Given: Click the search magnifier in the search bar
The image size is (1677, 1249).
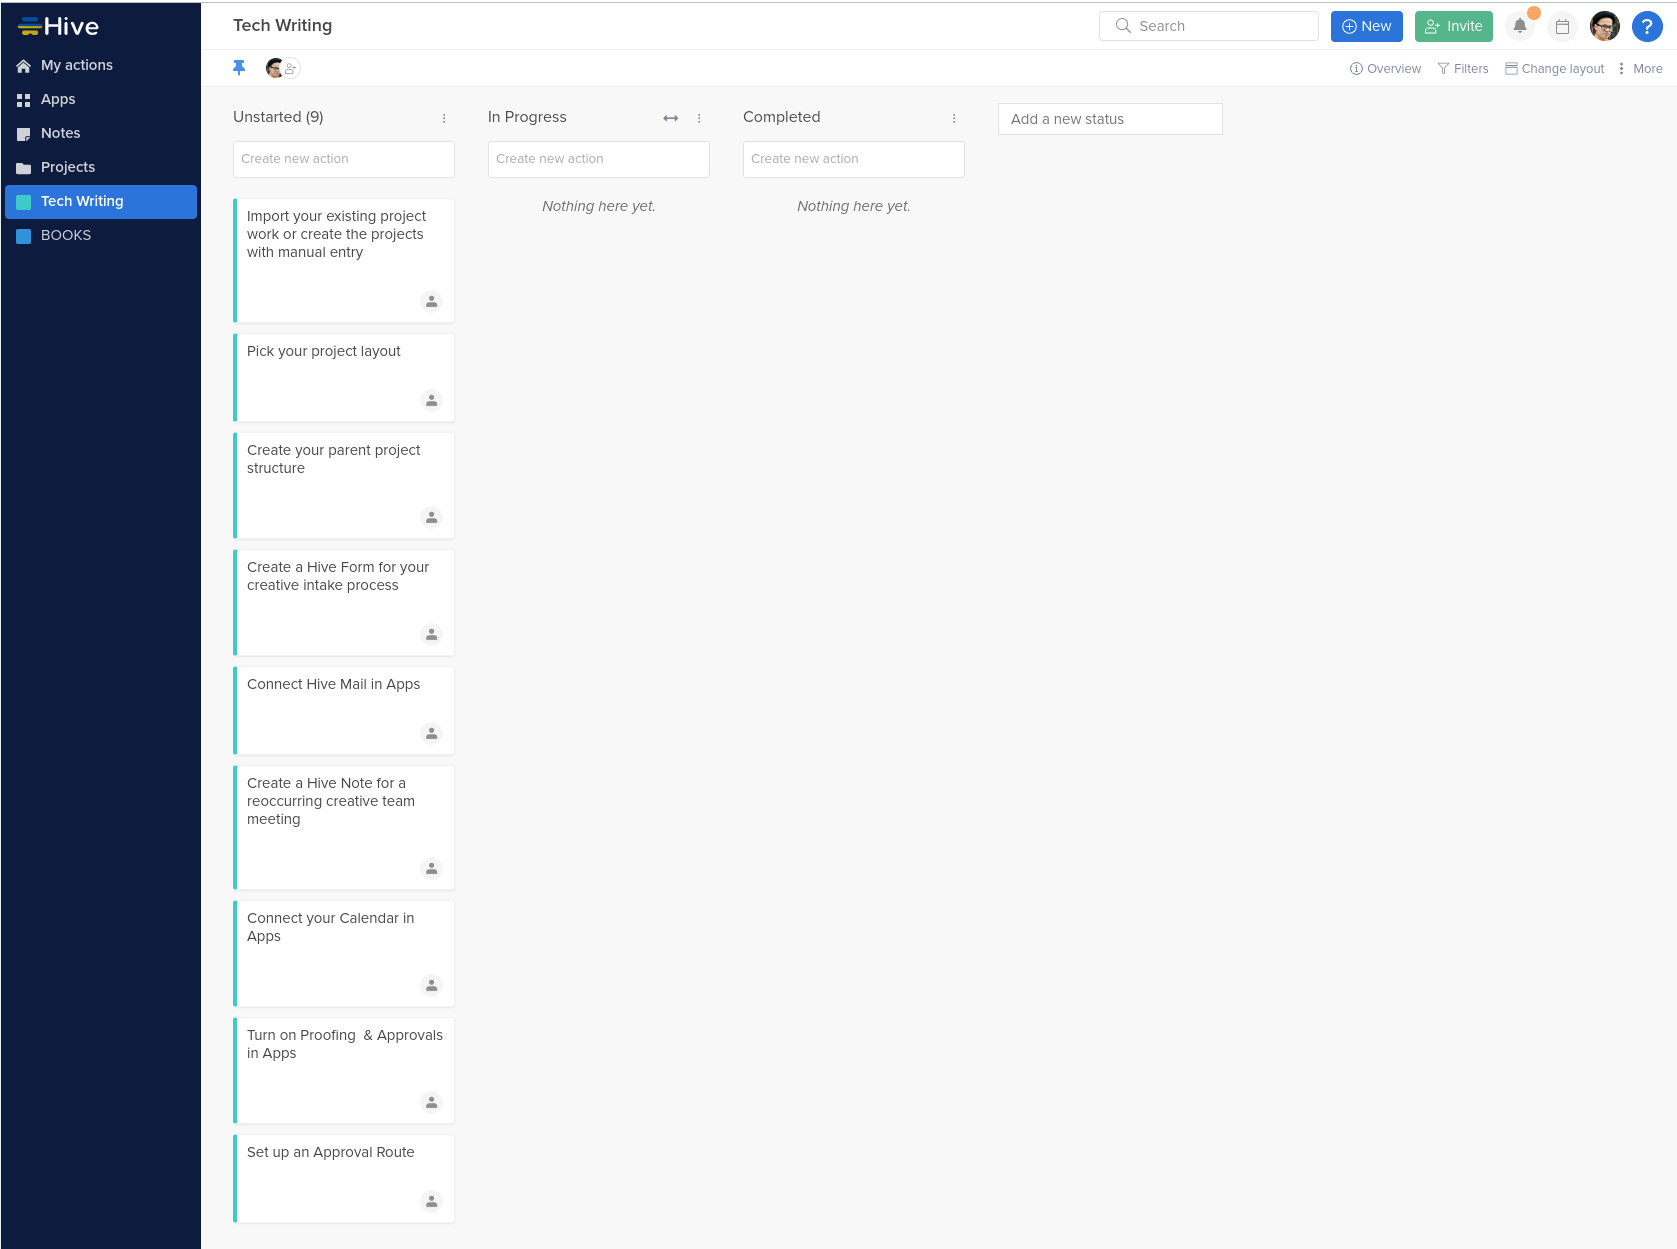Looking at the screenshot, I should click(x=1123, y=26).
